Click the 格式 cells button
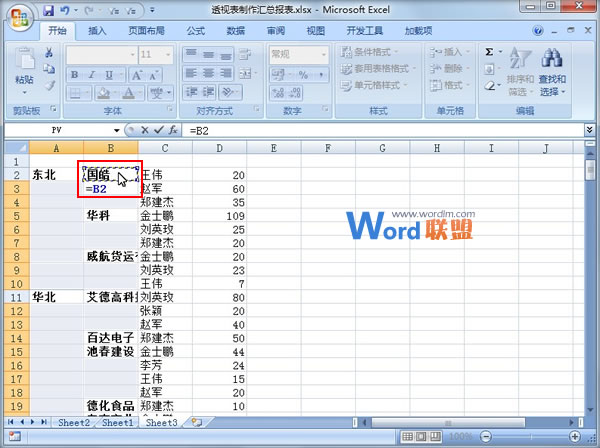Viewport: 600px width, 448px height. click(x=449, y=85)
